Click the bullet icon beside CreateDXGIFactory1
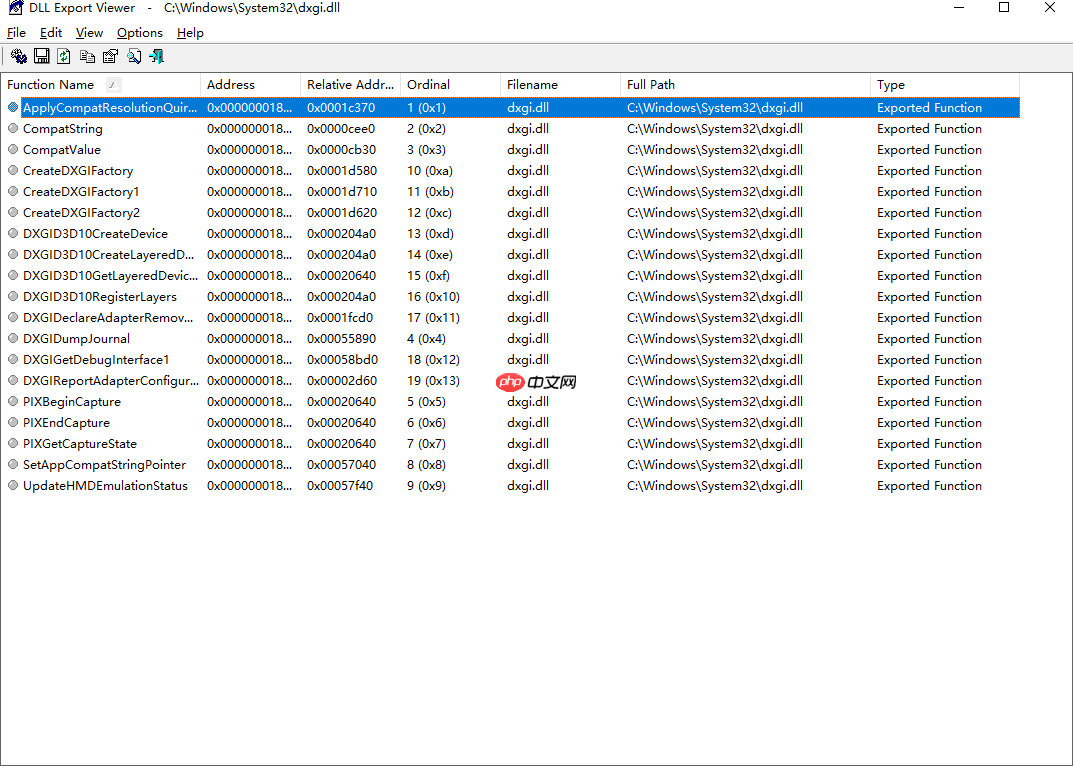1073x766 pixels. point(13,192)
